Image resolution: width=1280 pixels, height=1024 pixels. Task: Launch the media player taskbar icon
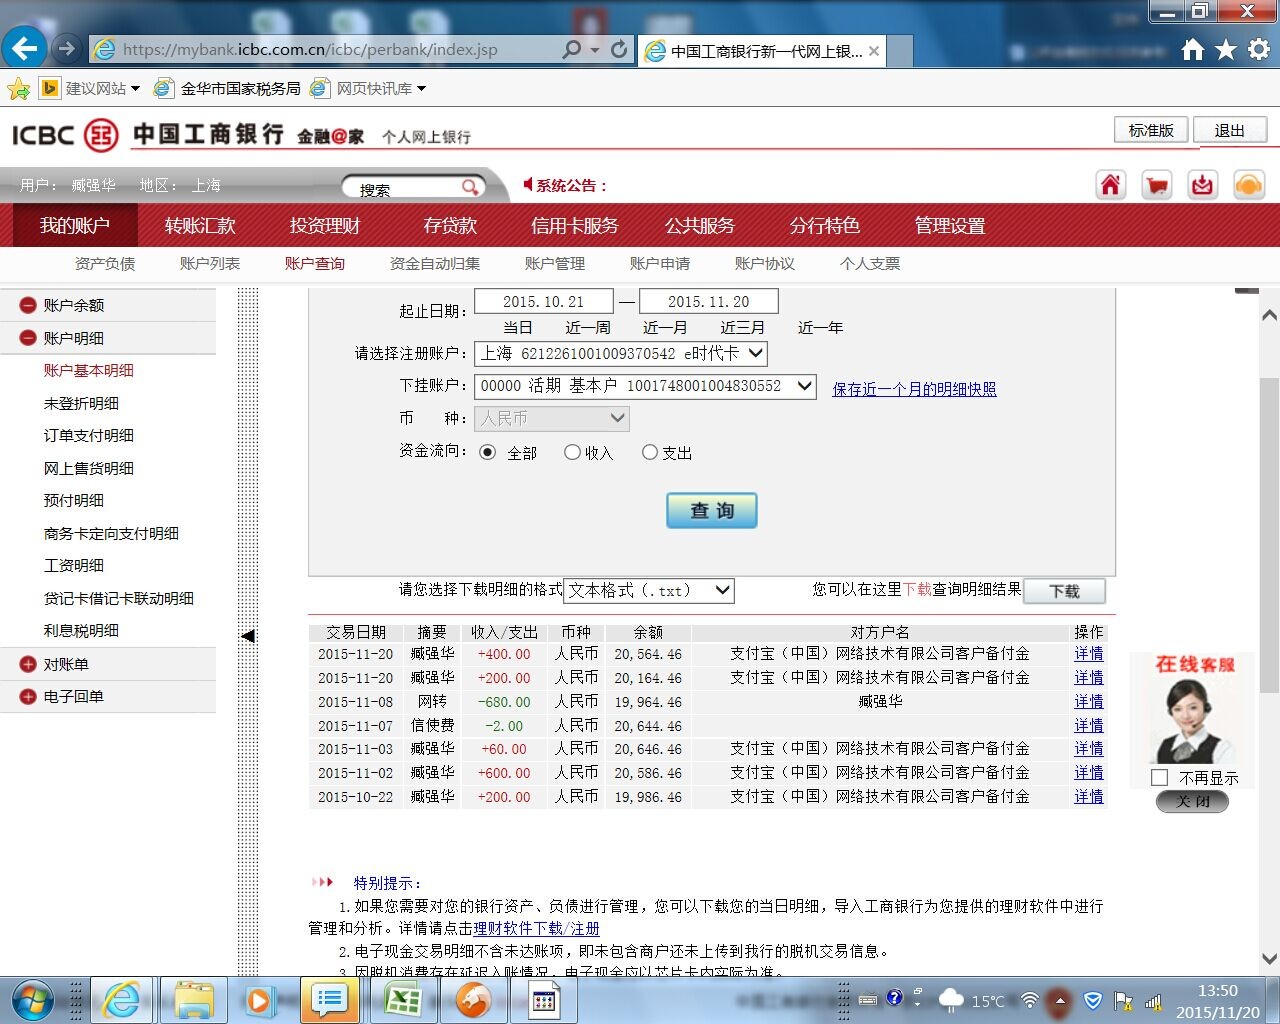pos(258,1000)
